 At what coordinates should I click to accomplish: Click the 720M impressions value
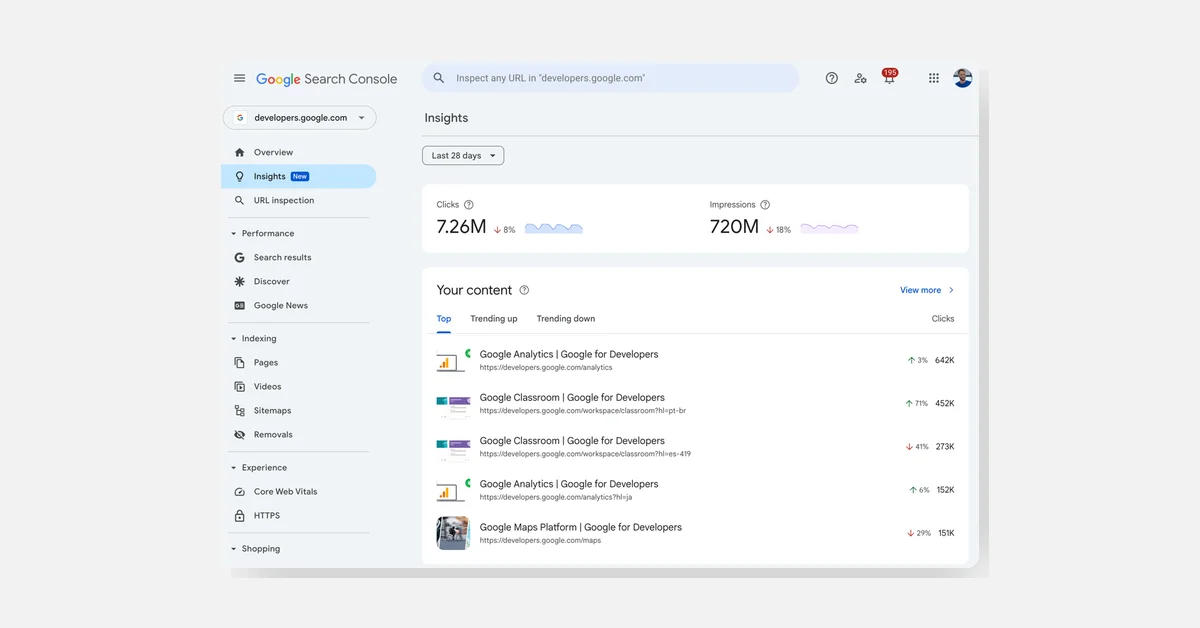click(734, 227)
